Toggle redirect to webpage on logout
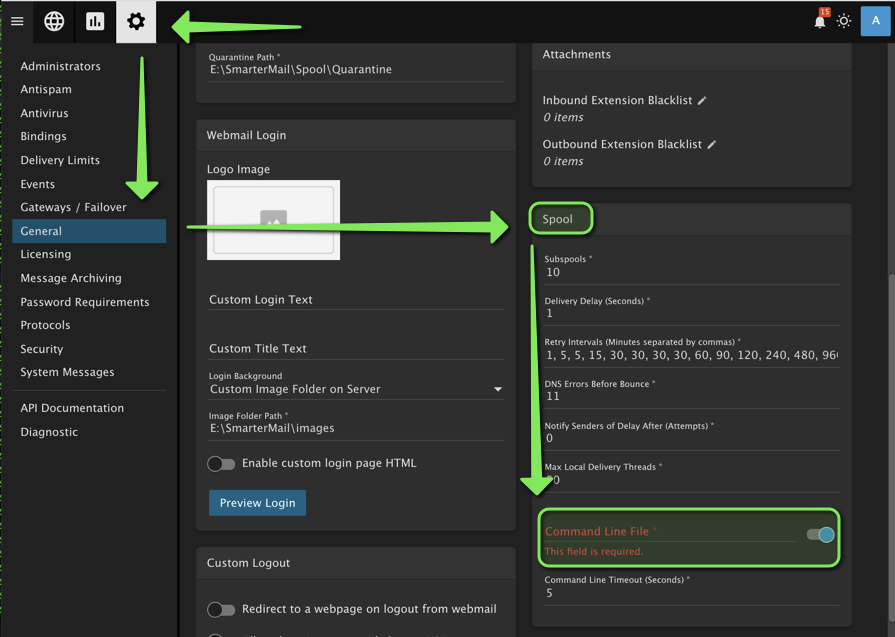The width and height of the screenshot is (895, 637). [221, 609]
